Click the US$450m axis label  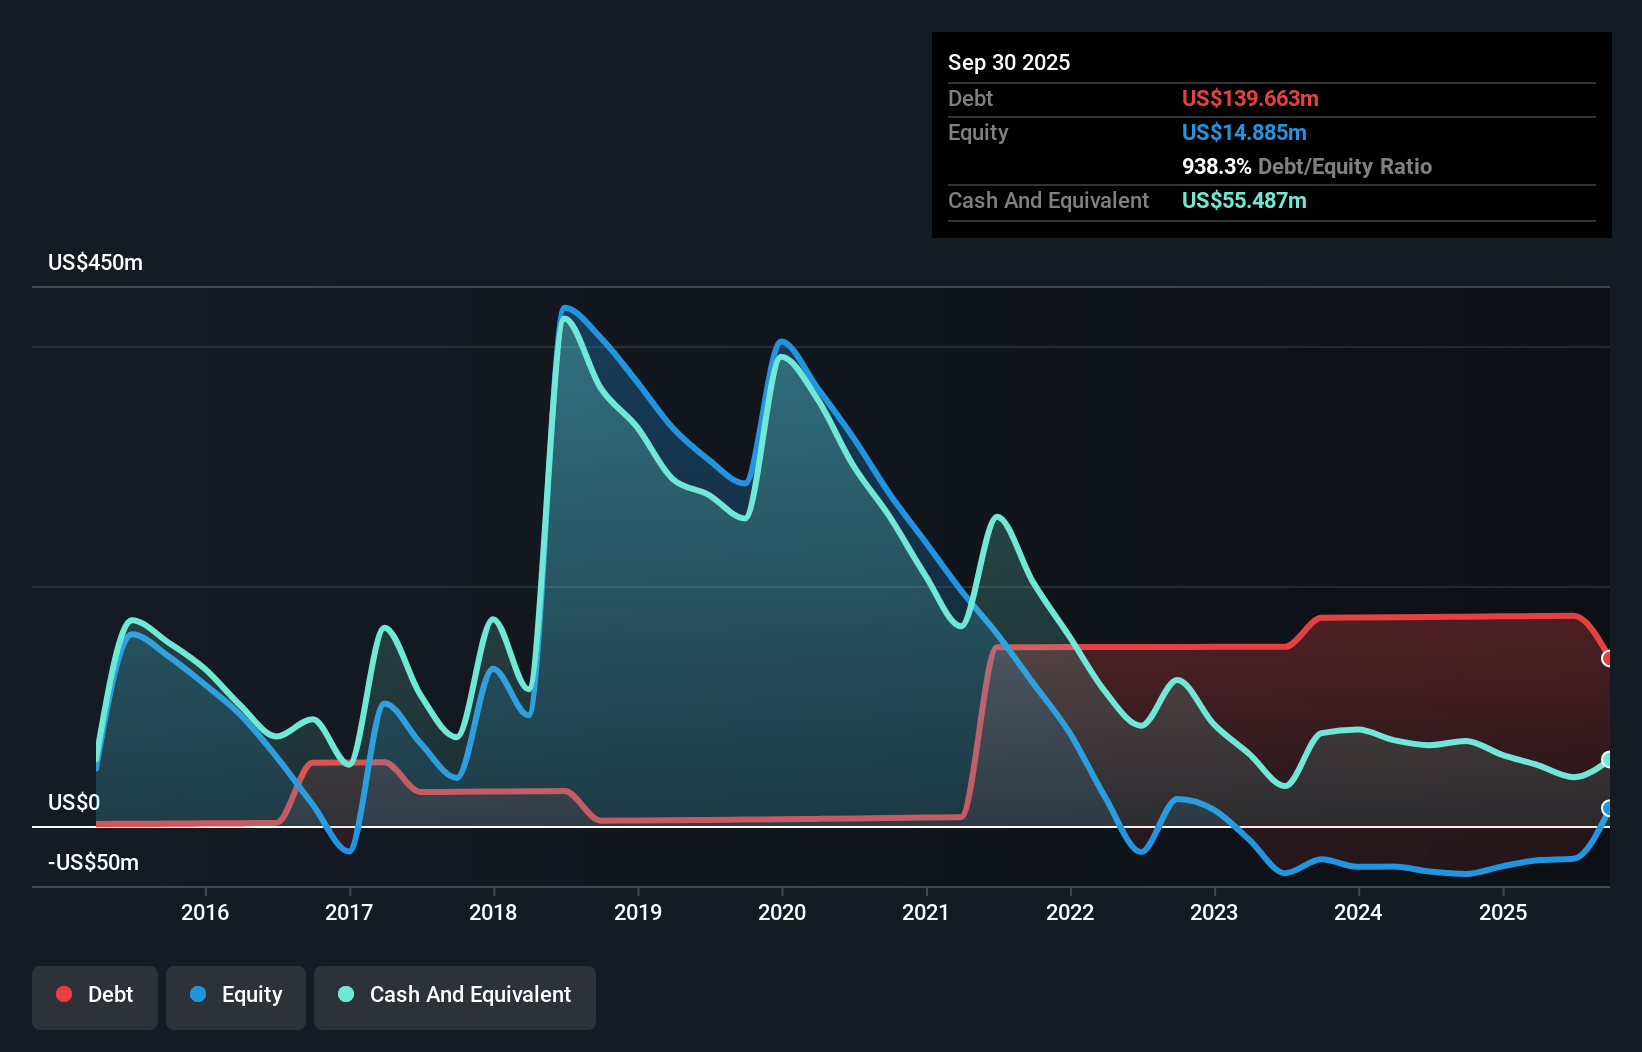click(95, 263)
